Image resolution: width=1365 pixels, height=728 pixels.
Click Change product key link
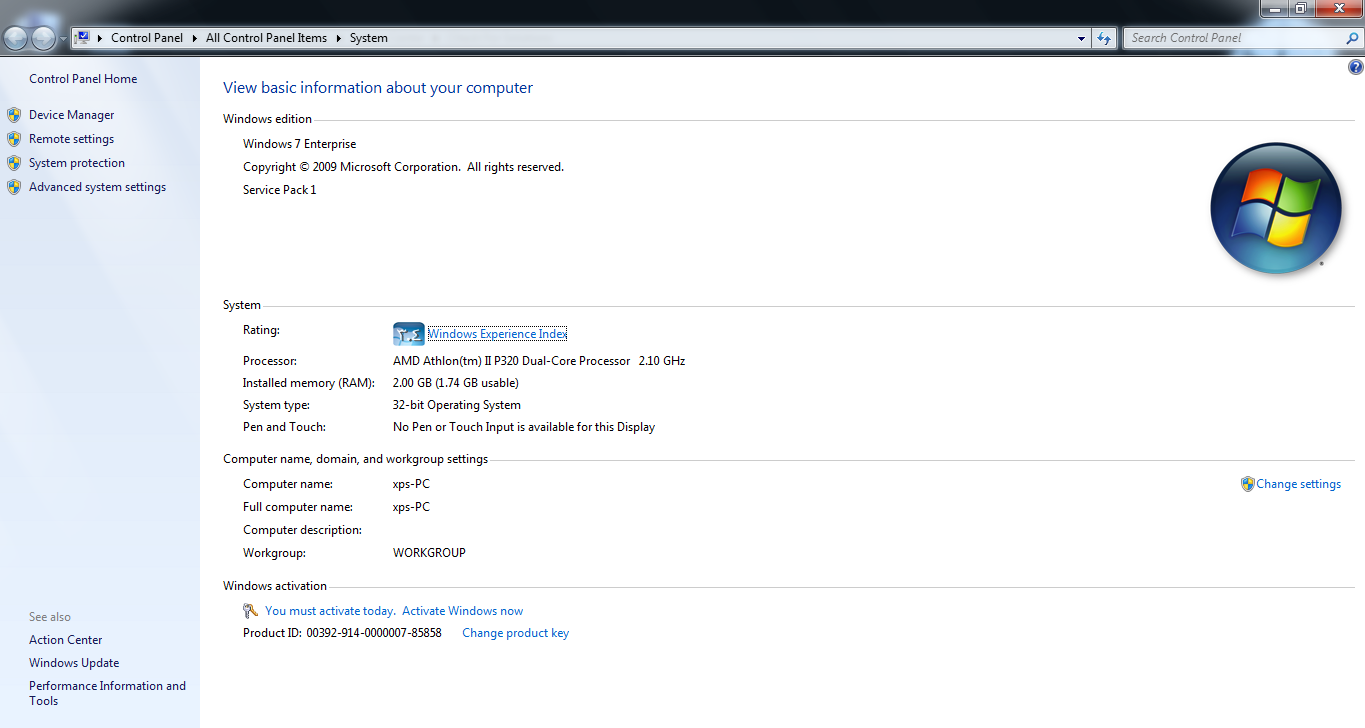515,633
